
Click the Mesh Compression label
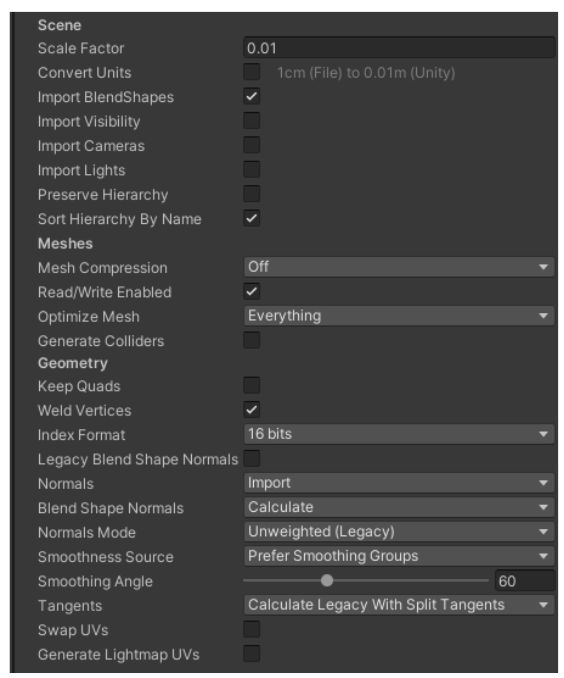[103, 268]
